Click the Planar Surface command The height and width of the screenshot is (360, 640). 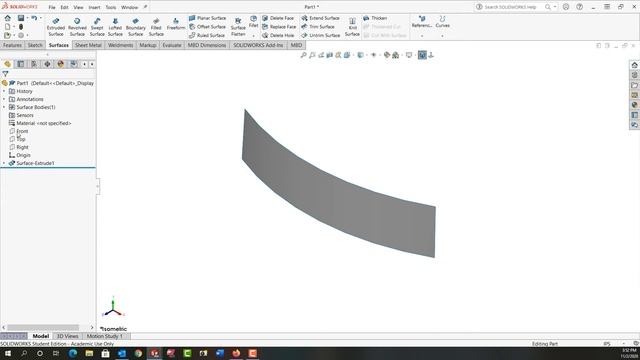(x=207, y=18)
